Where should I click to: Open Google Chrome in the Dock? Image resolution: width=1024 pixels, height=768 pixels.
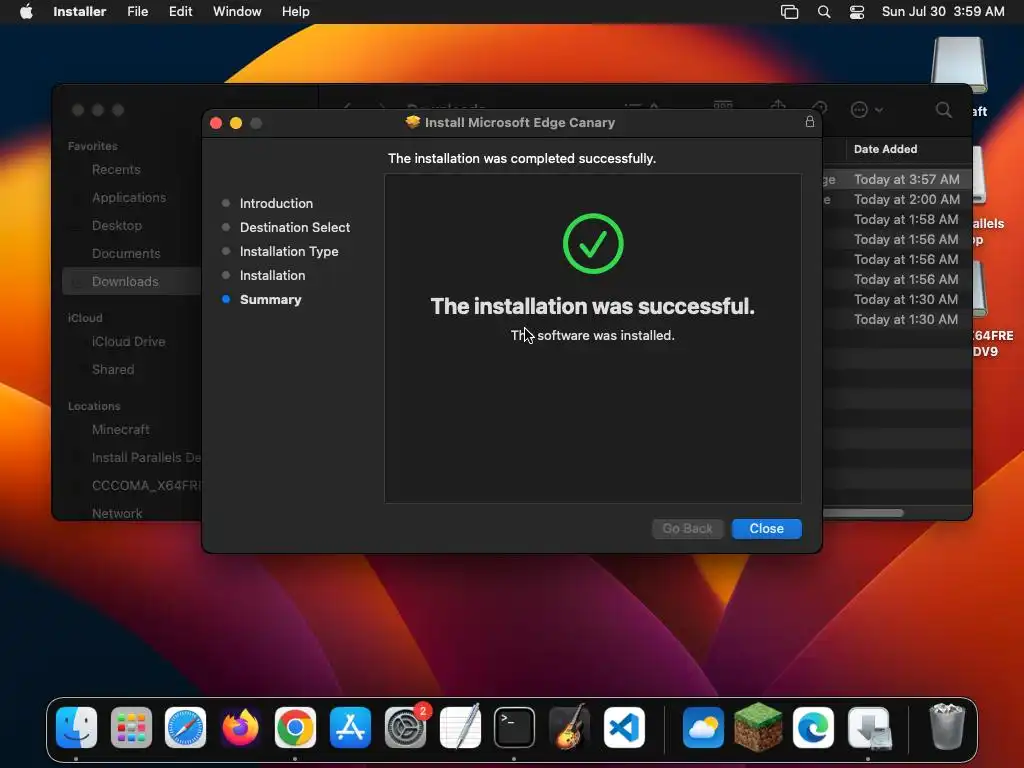(x=295, y=727)
